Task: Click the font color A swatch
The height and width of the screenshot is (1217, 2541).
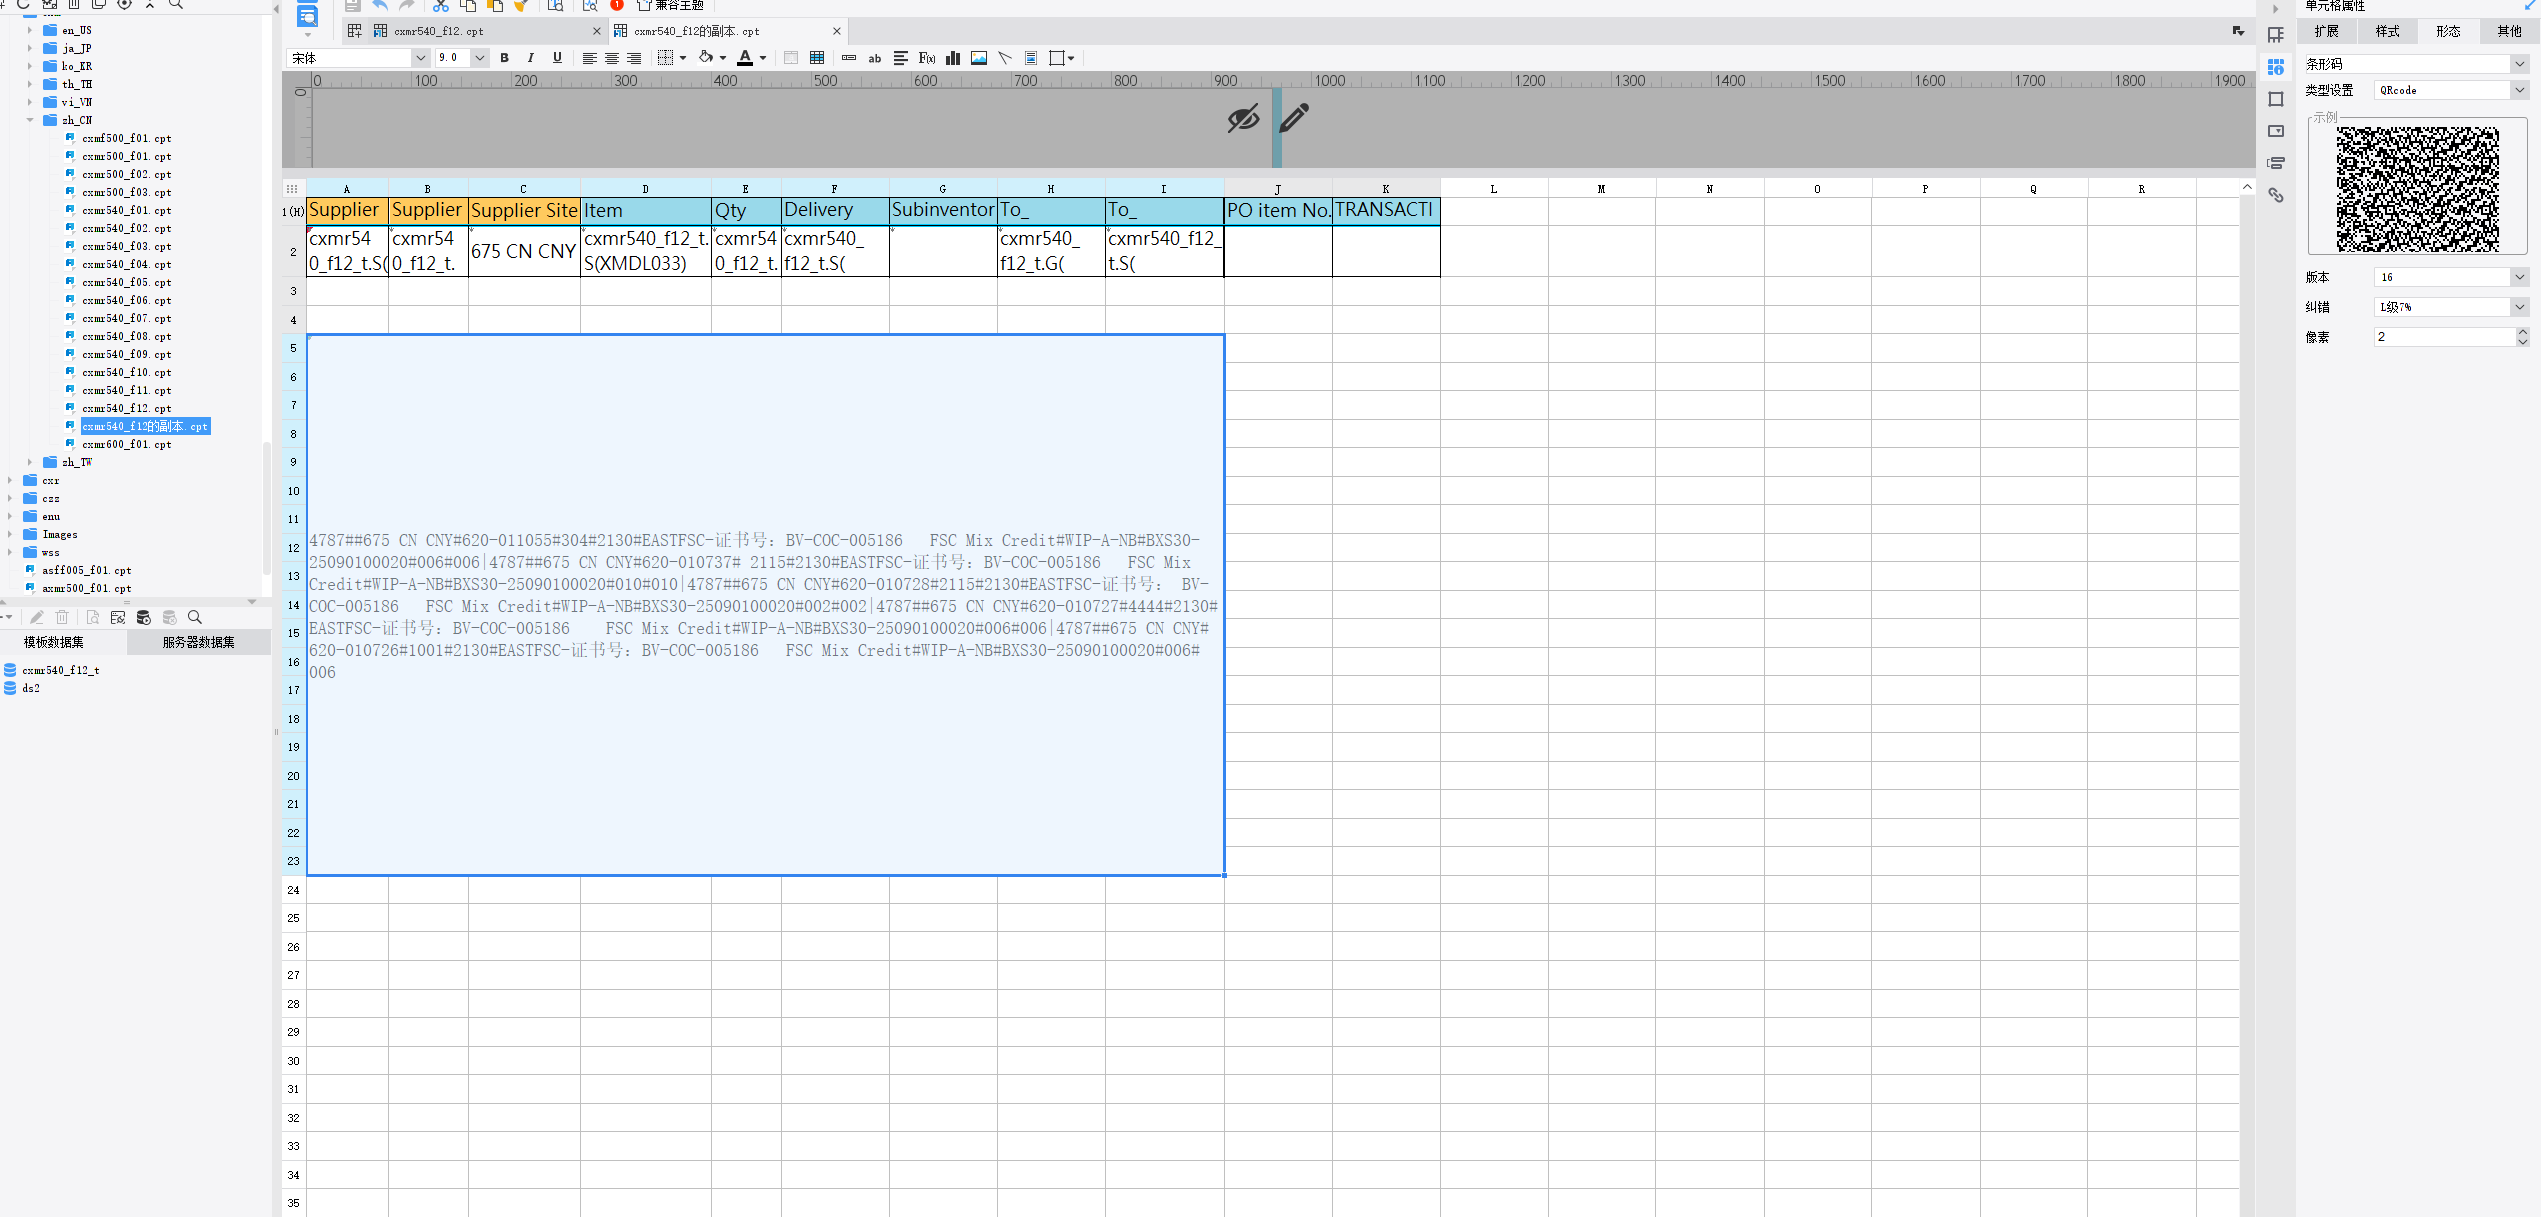Action: (x=745, y=58)
